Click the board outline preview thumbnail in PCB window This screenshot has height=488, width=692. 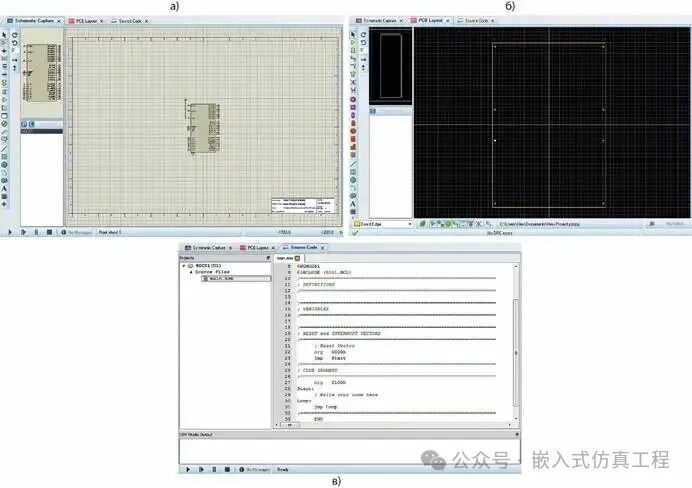click(391, 66)
